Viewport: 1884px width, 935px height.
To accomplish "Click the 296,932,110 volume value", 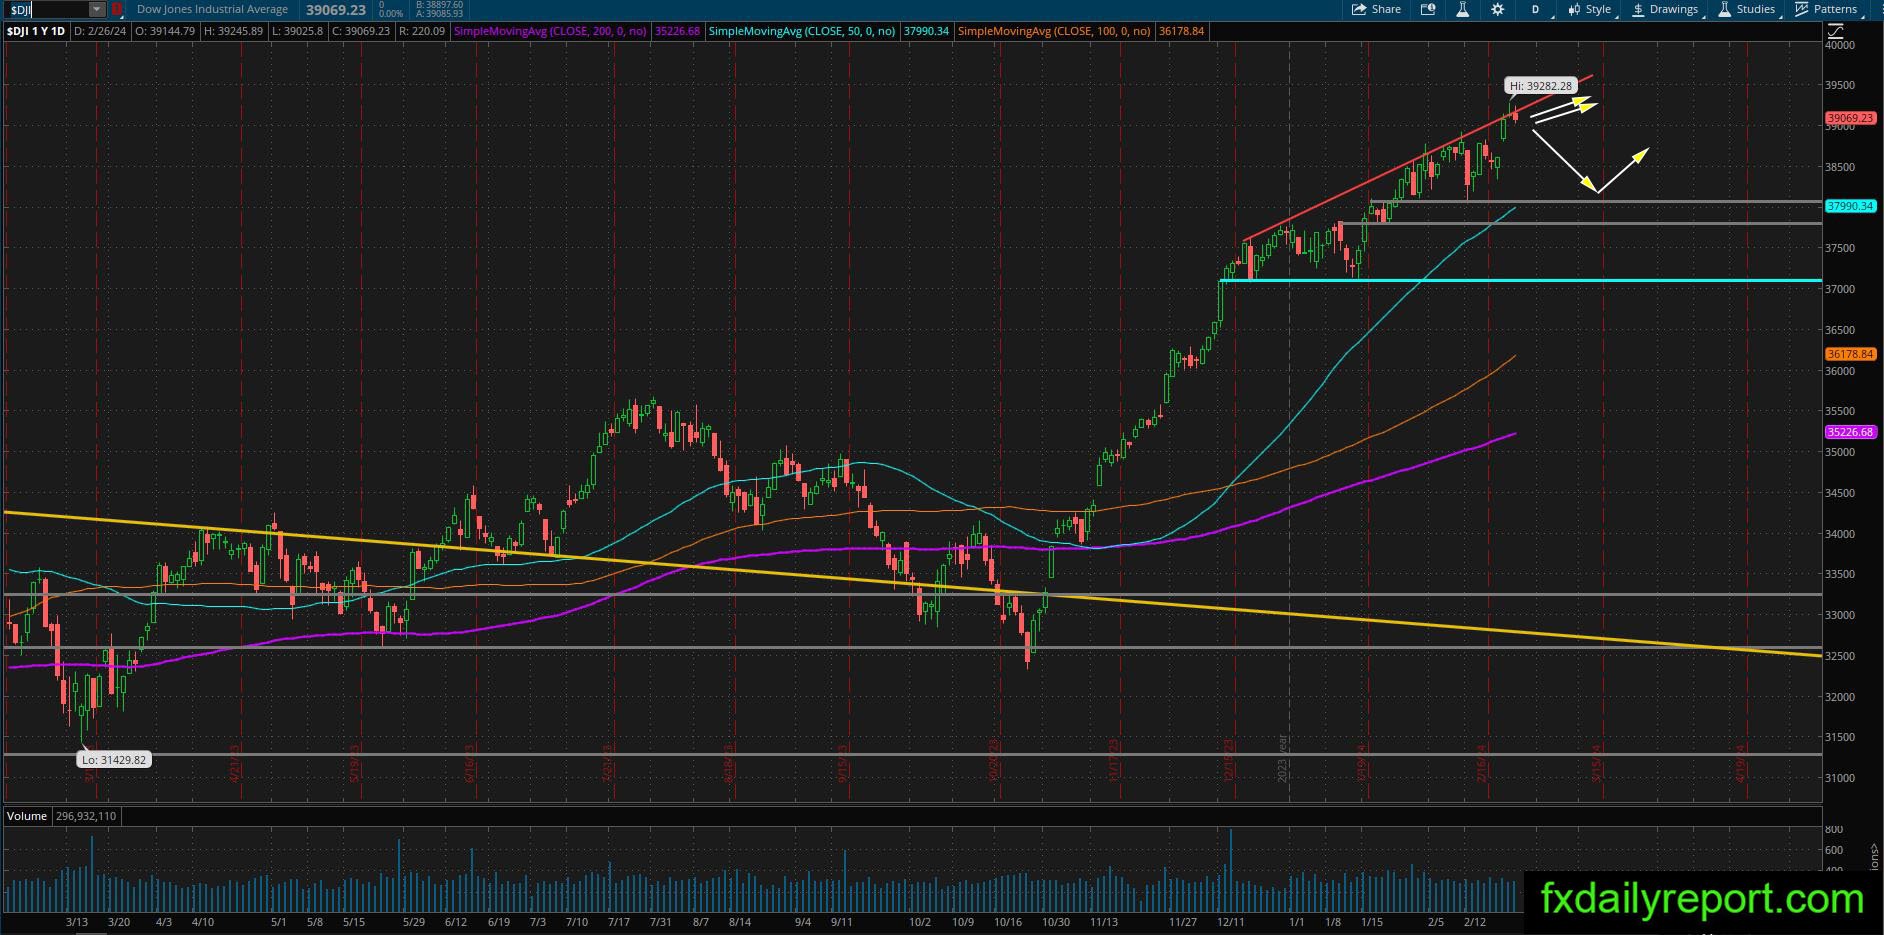I will pos(86,816).
